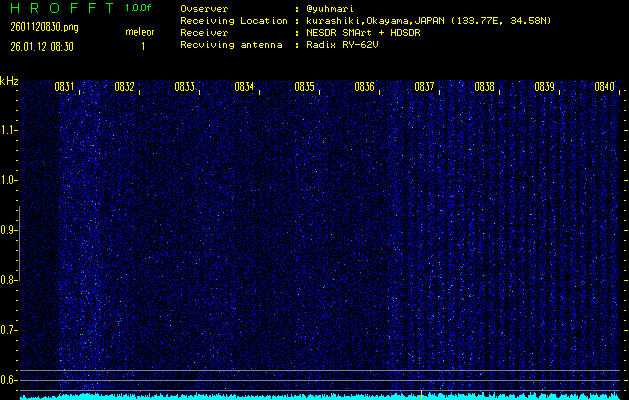Click the meteor count label

click(139, 32)
